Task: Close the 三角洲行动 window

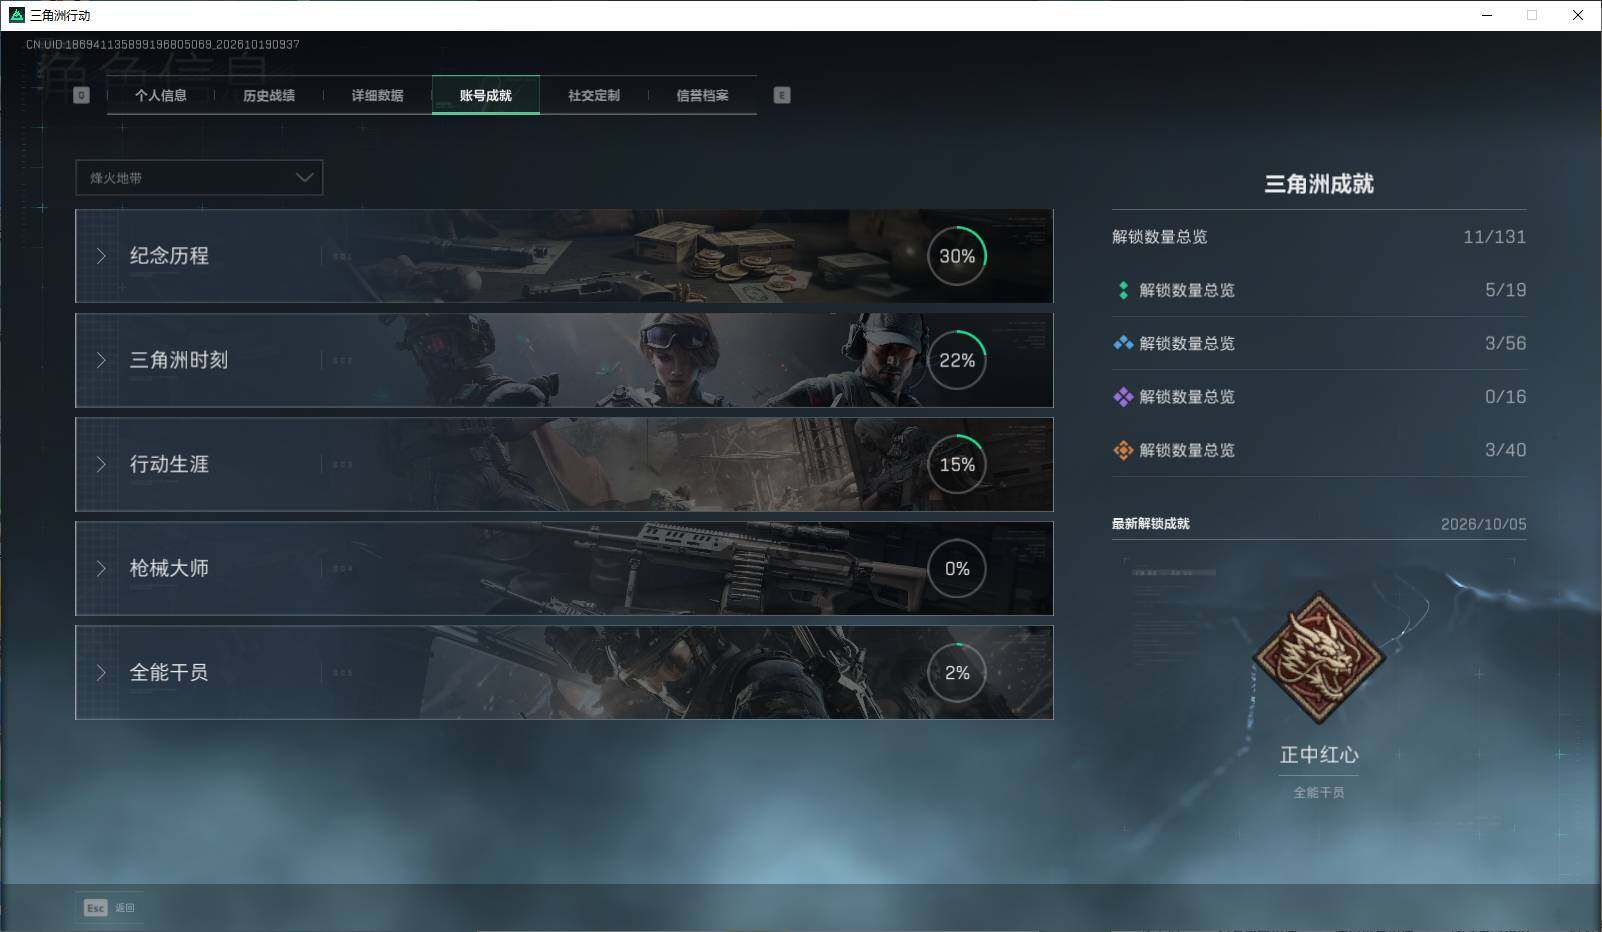Action: [1578, 15]
